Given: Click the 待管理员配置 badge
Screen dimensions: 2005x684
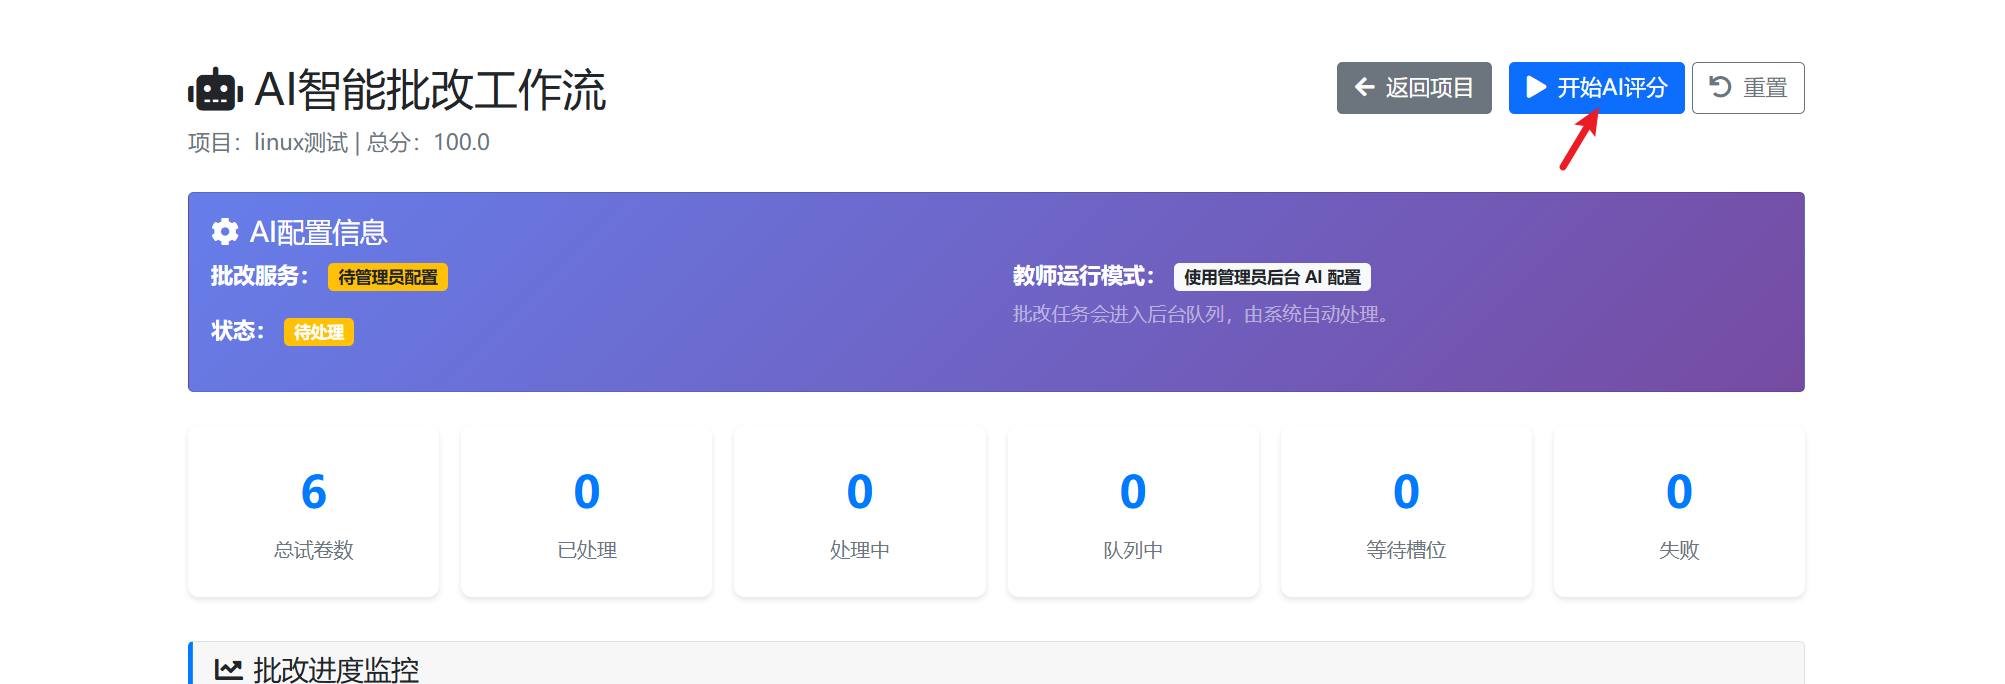Looking at the screenshot, I should click(x=388, y=277).
